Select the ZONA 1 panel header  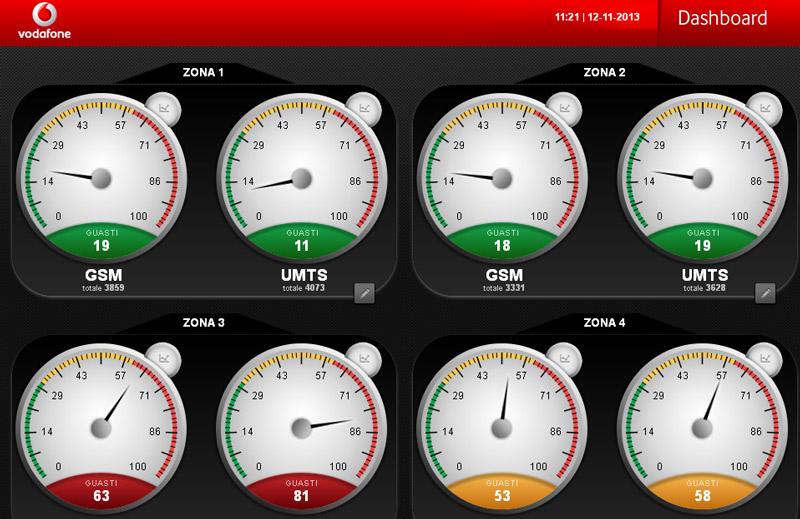coord(203,72)
